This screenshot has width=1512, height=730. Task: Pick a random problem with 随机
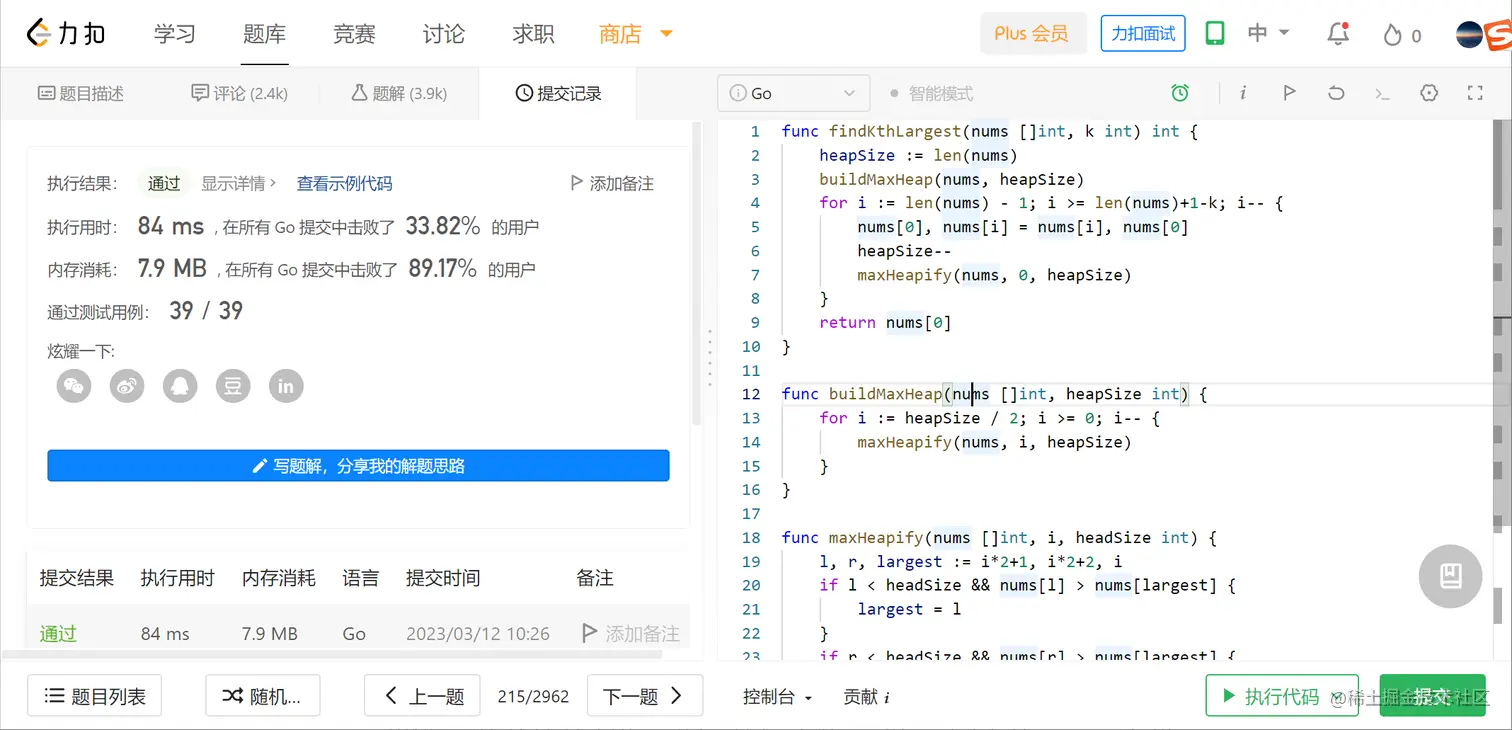(262, 696)
